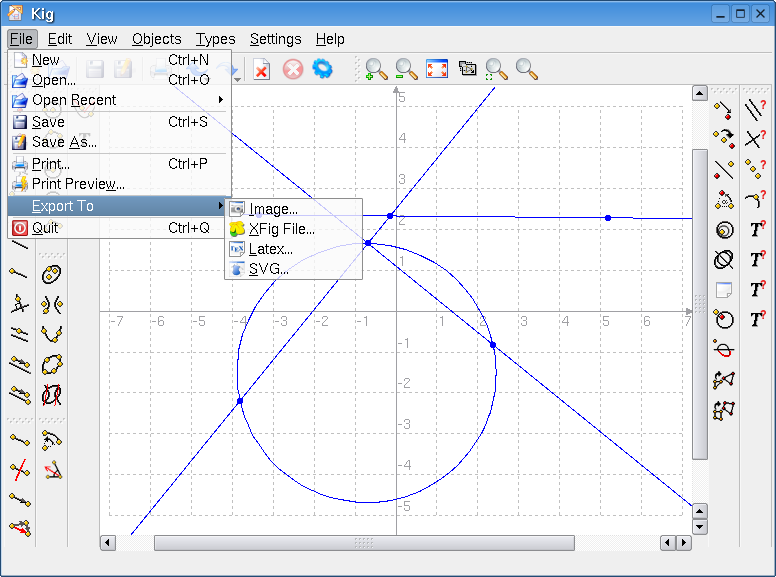Image resolution: width=776 pixels, height=577 pixels.
Task: Expand the Open Recent submenu
Action: (x=119, y=100)
